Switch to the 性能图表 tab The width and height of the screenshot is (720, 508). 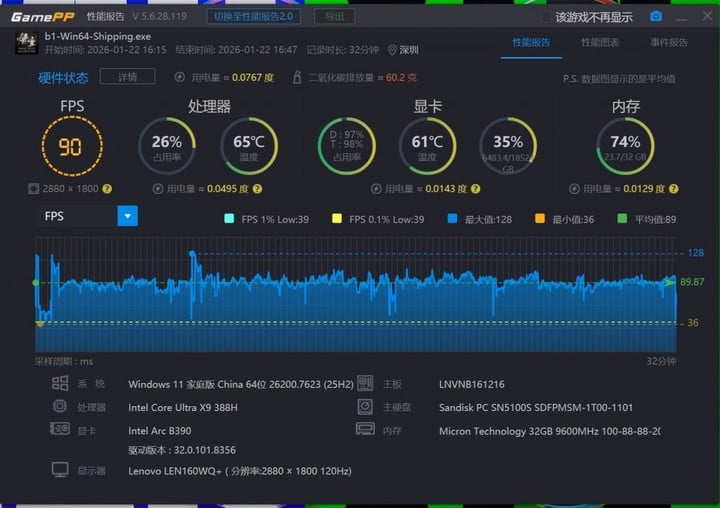coord(600,43)
